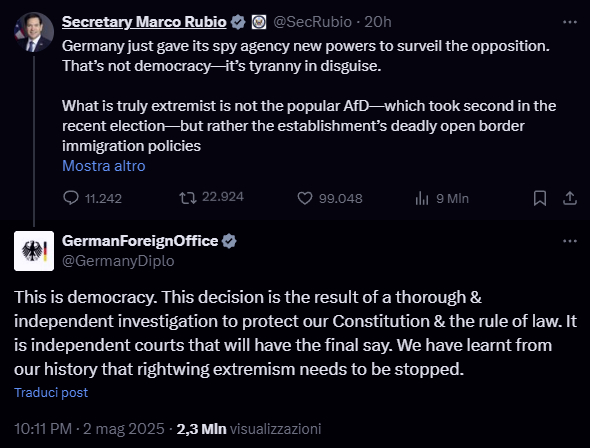The height and width of the screenshot is (448, 590).
Task: Click GermanForeignOffice display name
Action: 140,241
